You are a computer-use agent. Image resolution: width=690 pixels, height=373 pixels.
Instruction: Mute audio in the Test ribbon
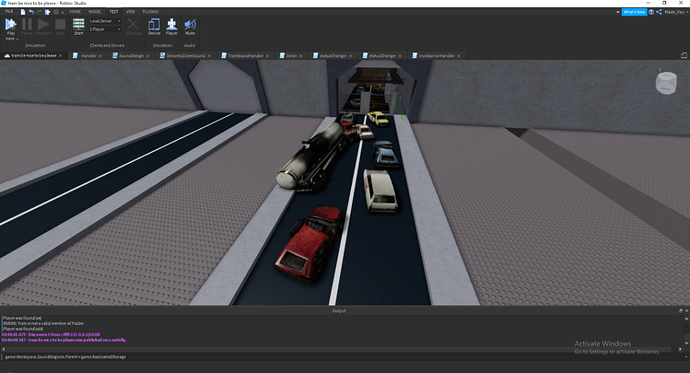click(x=190, y=27)
